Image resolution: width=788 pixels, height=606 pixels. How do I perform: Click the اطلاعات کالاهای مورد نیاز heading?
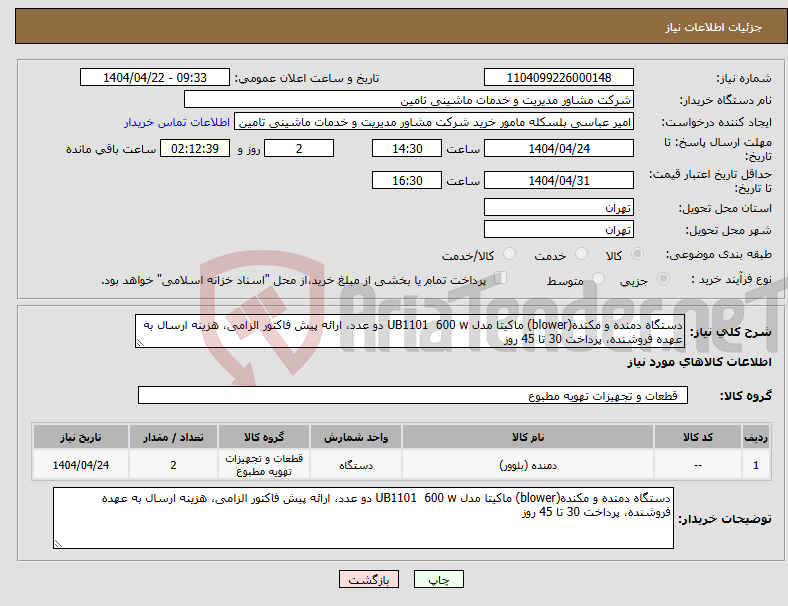pos(699,362)
